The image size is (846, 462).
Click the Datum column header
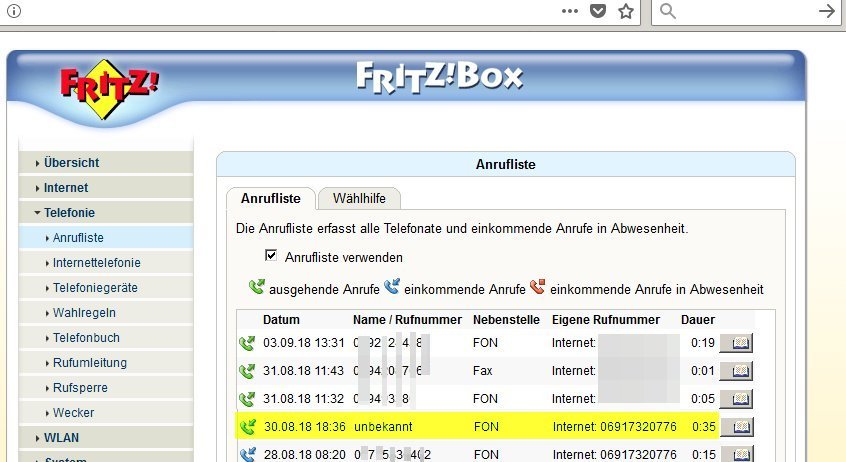click(281, 320)
